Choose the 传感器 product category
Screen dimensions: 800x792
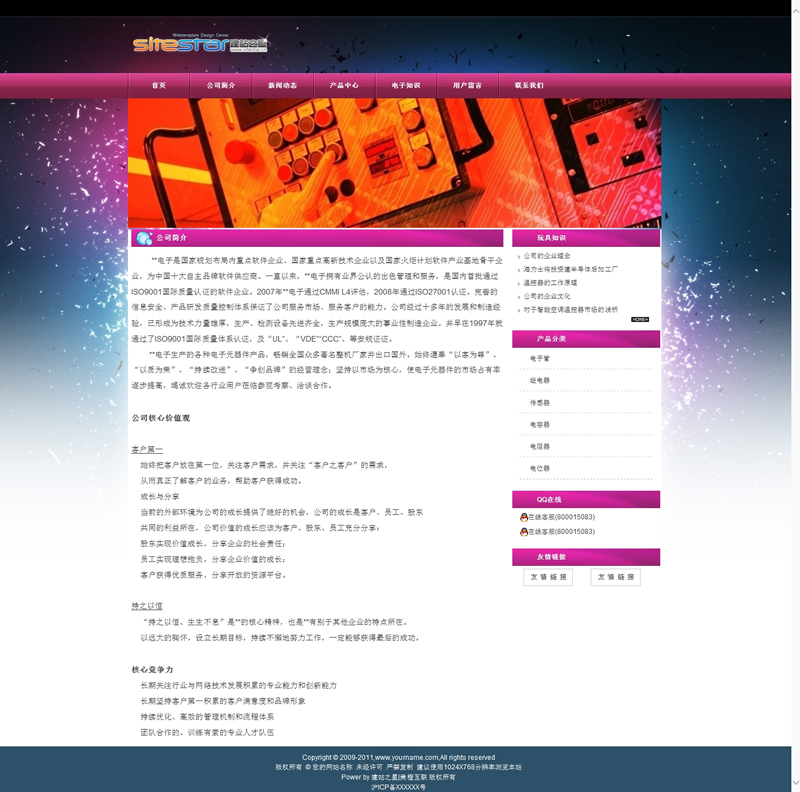tap(540, 402)
